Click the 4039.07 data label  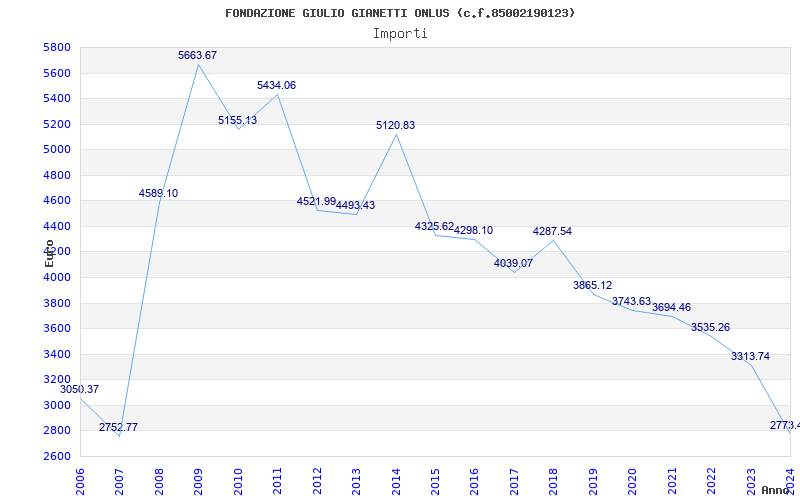point(513,263)
